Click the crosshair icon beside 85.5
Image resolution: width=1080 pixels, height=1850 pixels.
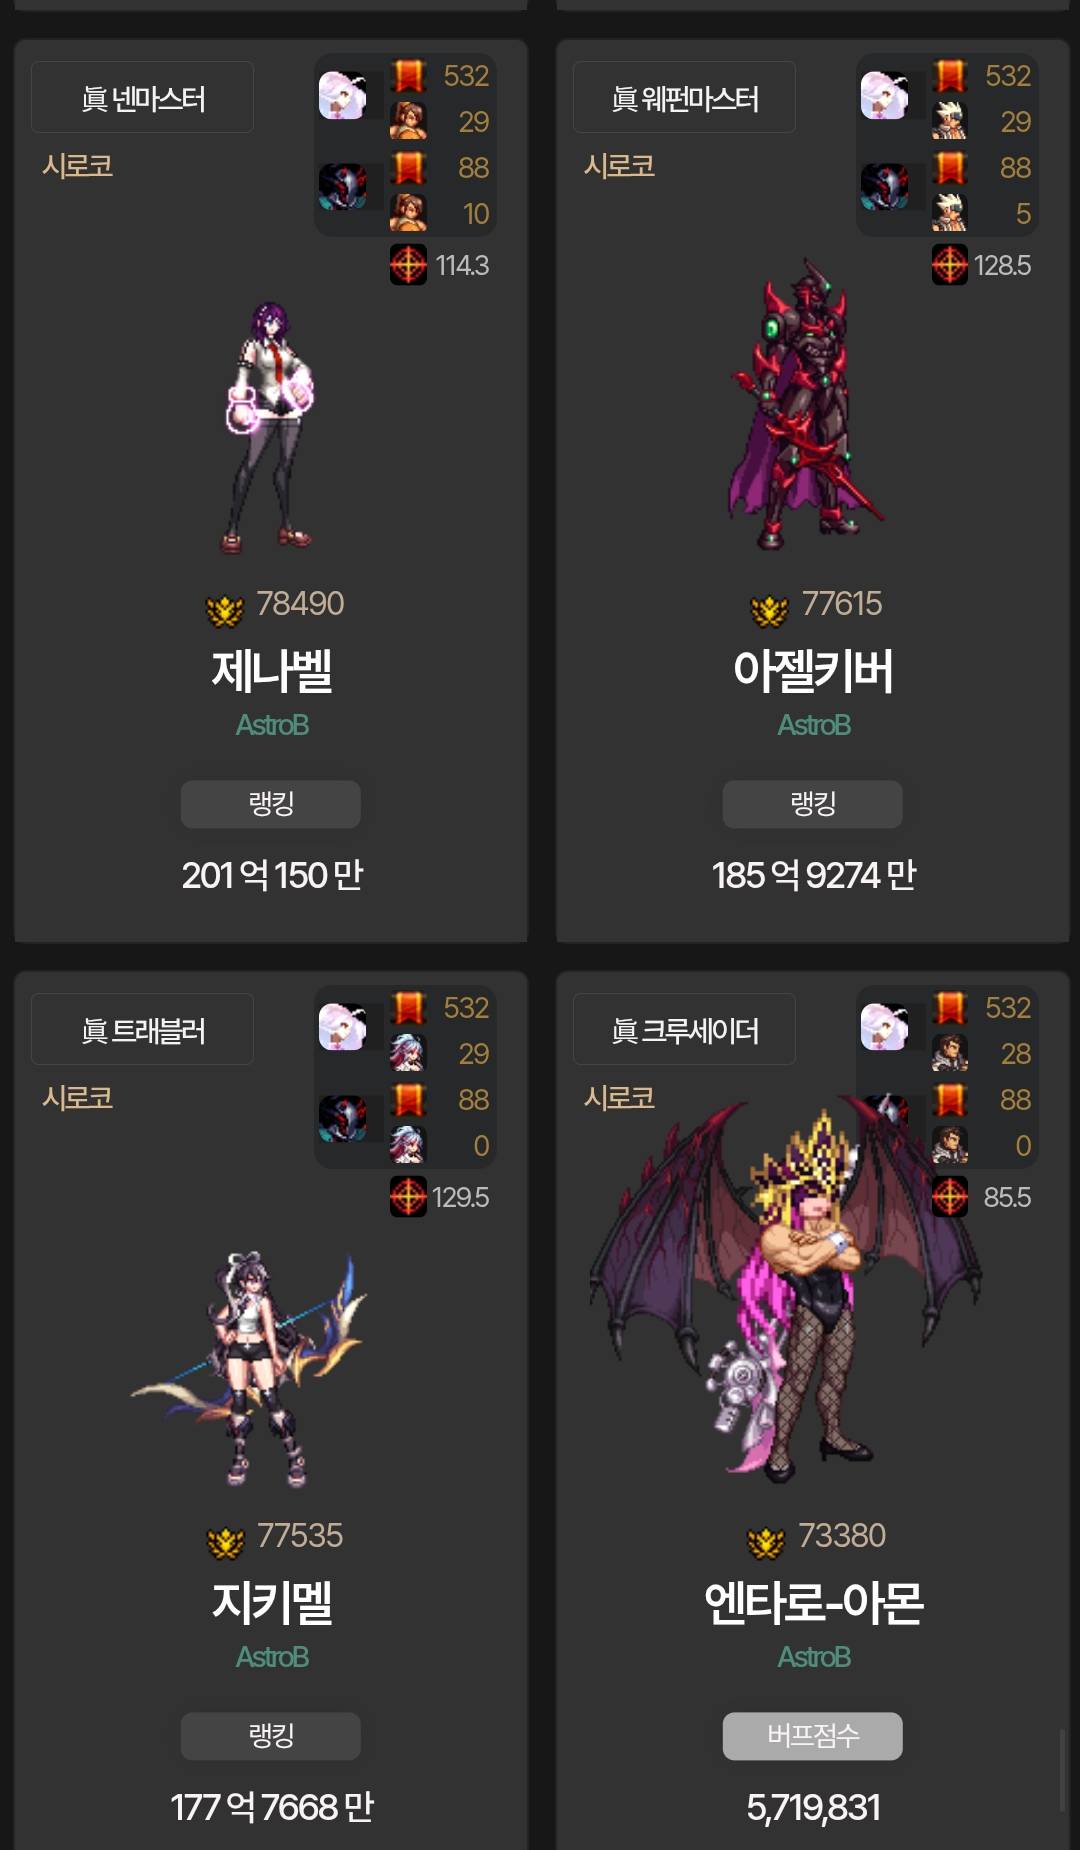(950, 1197)
